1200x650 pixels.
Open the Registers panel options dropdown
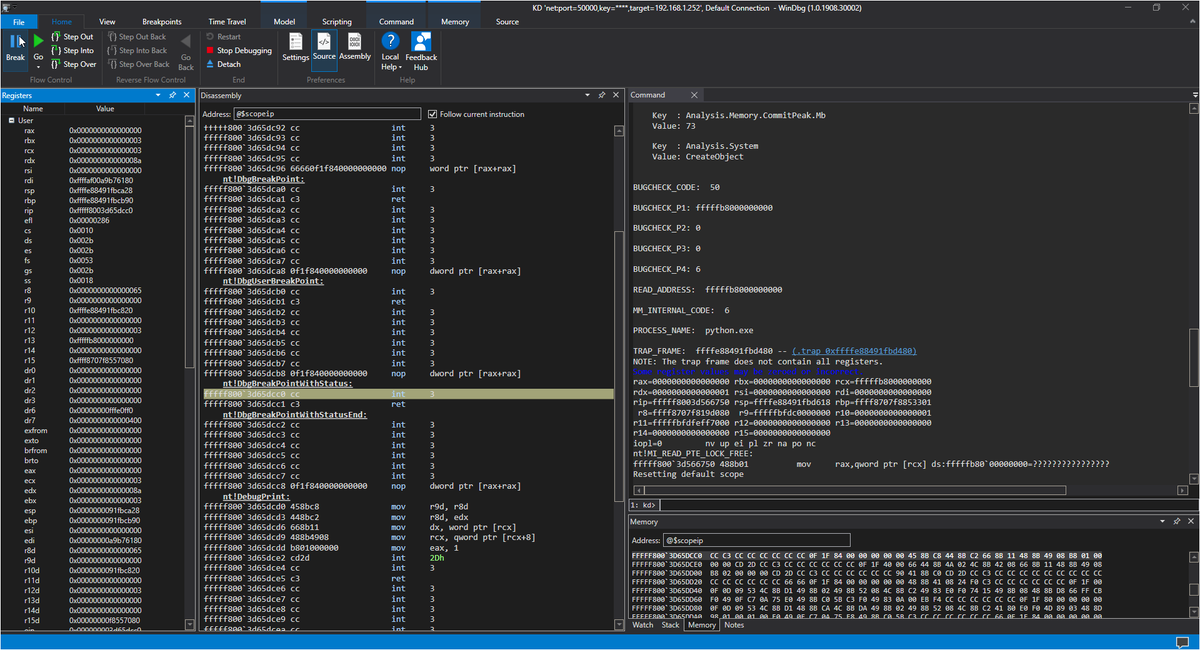[x=160, y=95]
